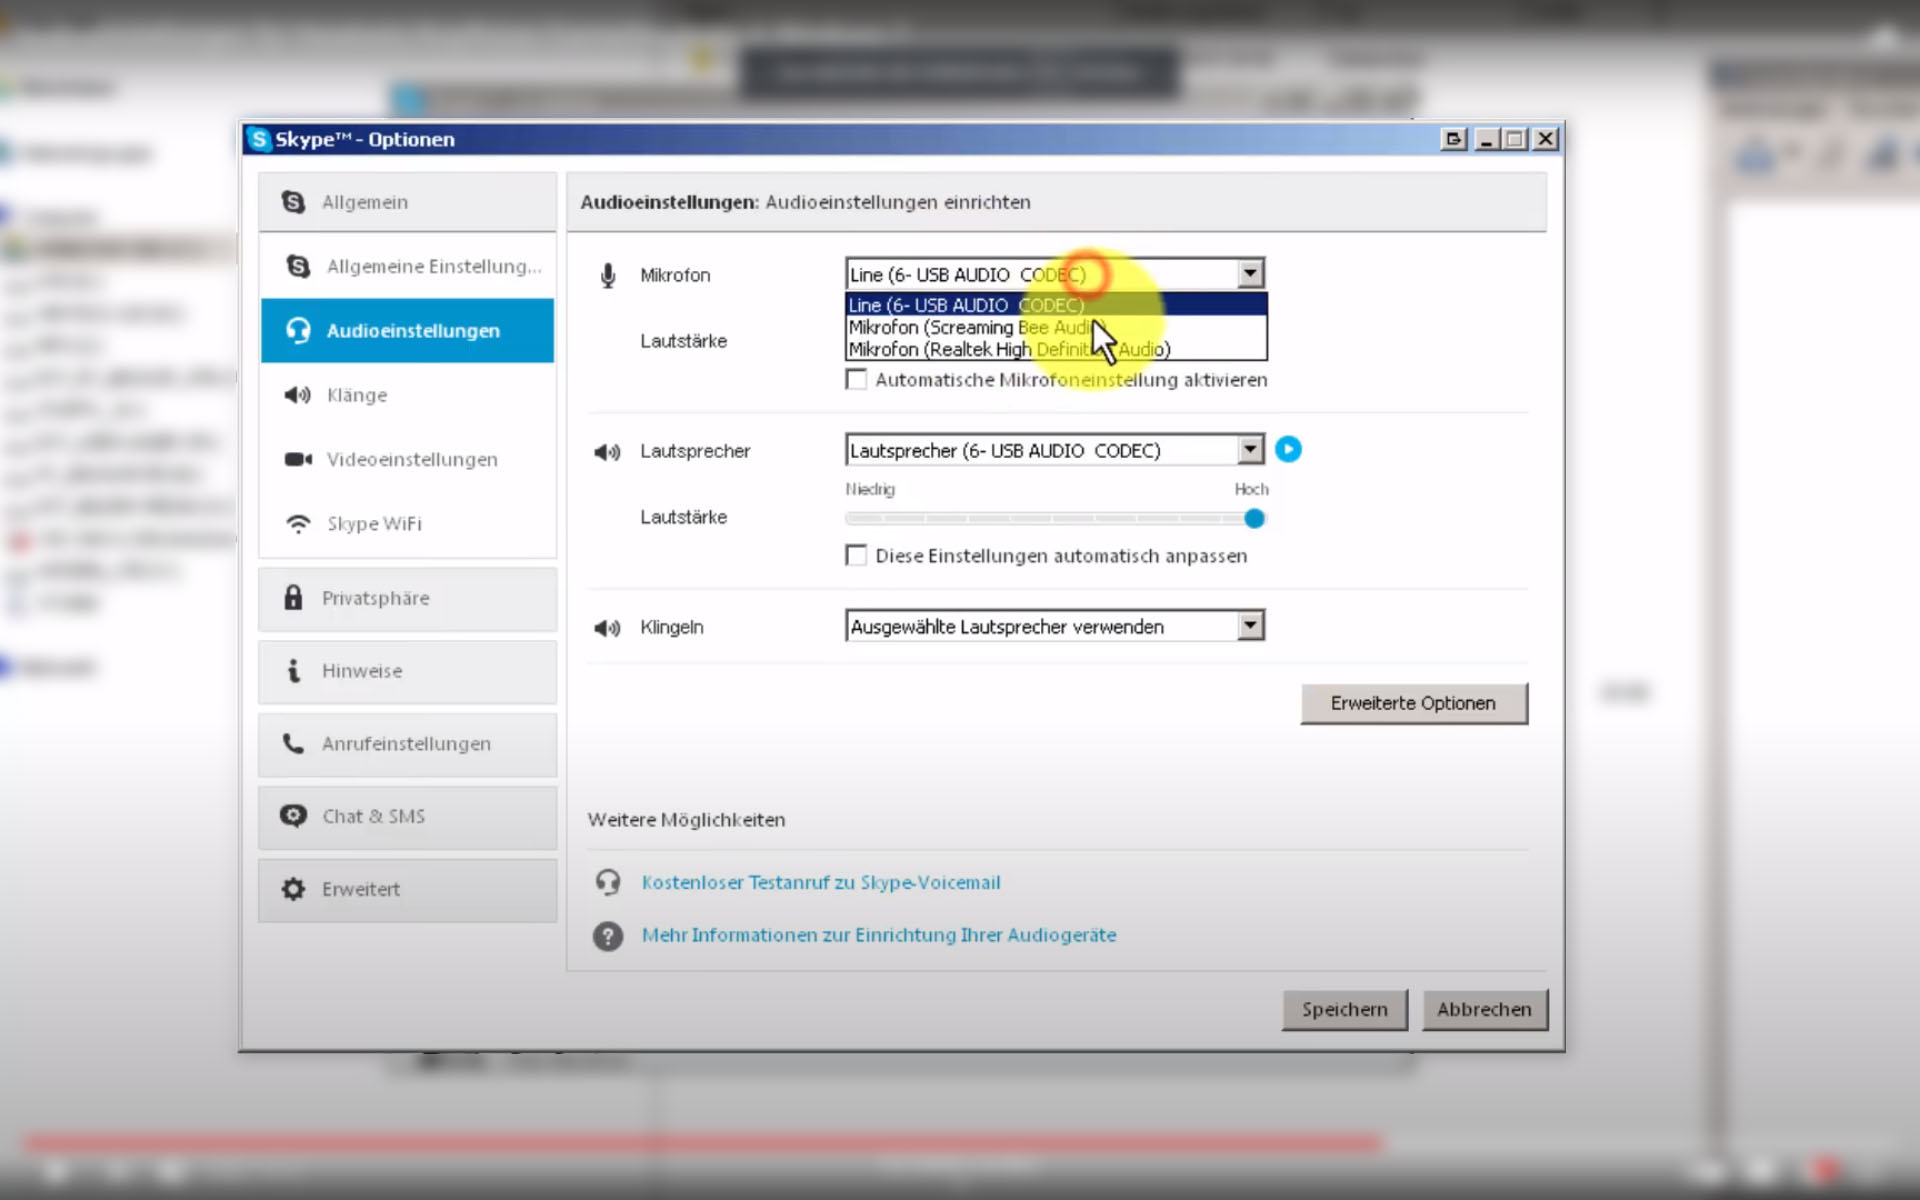
Task: Open the Videoeinstellungen page
Action: 407,459
